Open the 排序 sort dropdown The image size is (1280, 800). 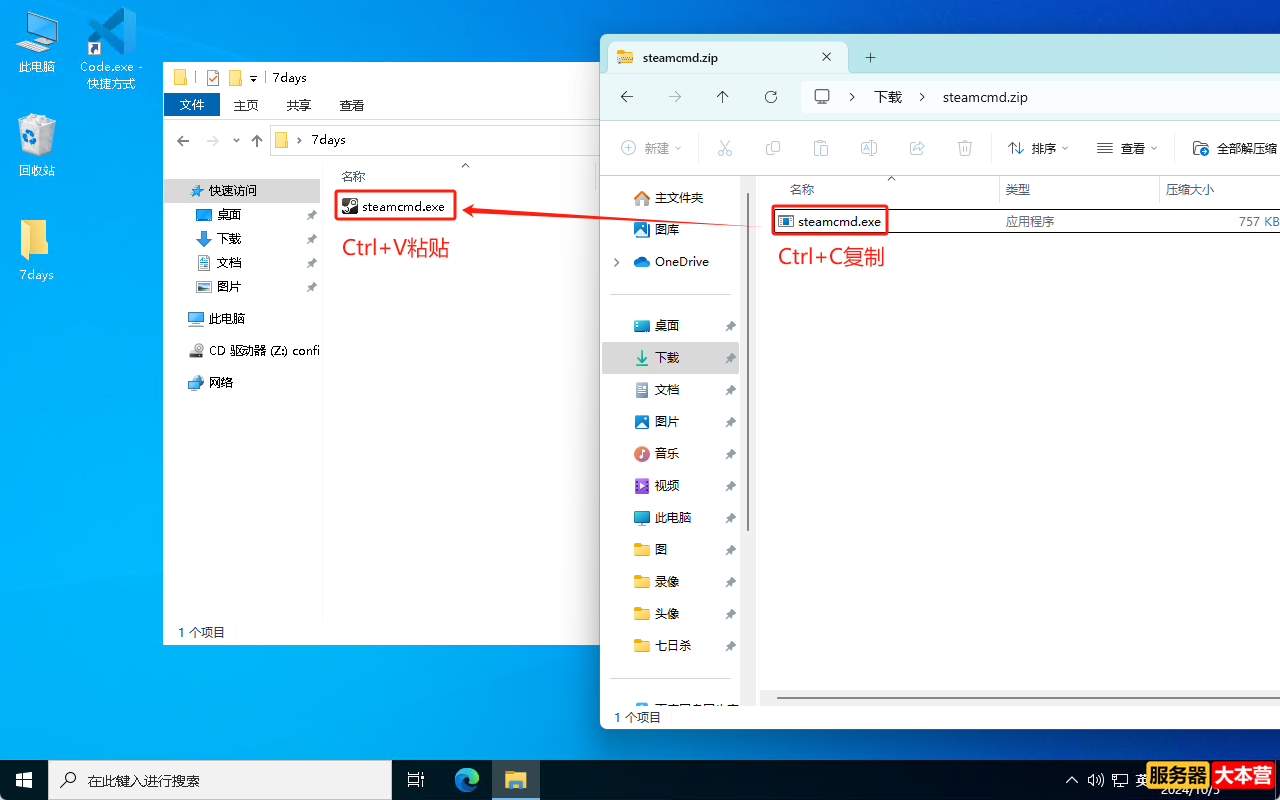[1039, 148]
